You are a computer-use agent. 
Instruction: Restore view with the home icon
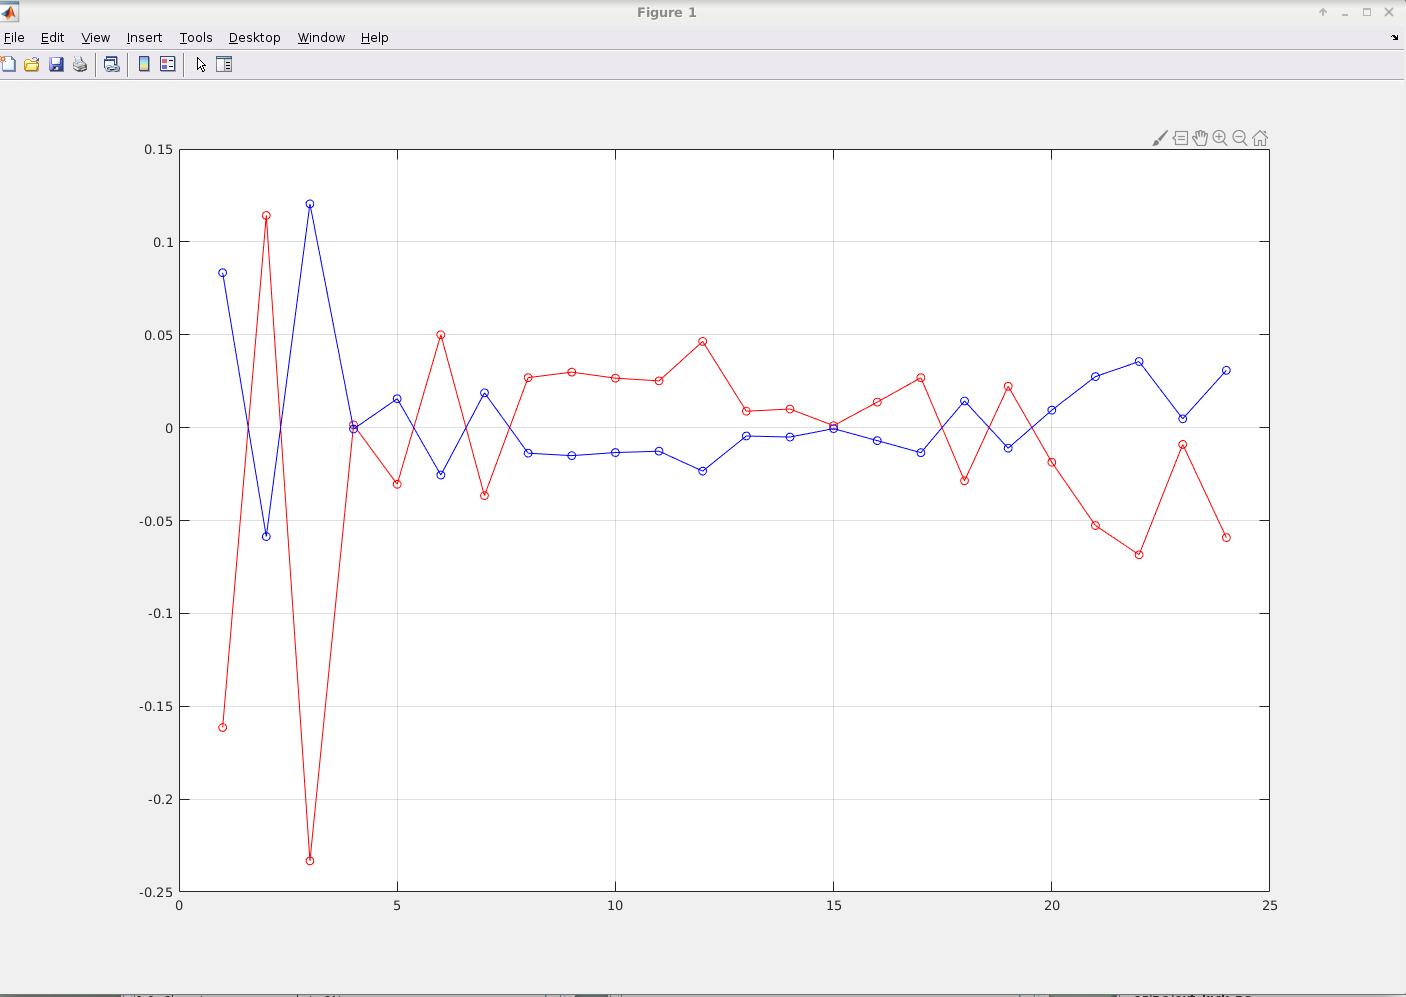coord(1260,138)
